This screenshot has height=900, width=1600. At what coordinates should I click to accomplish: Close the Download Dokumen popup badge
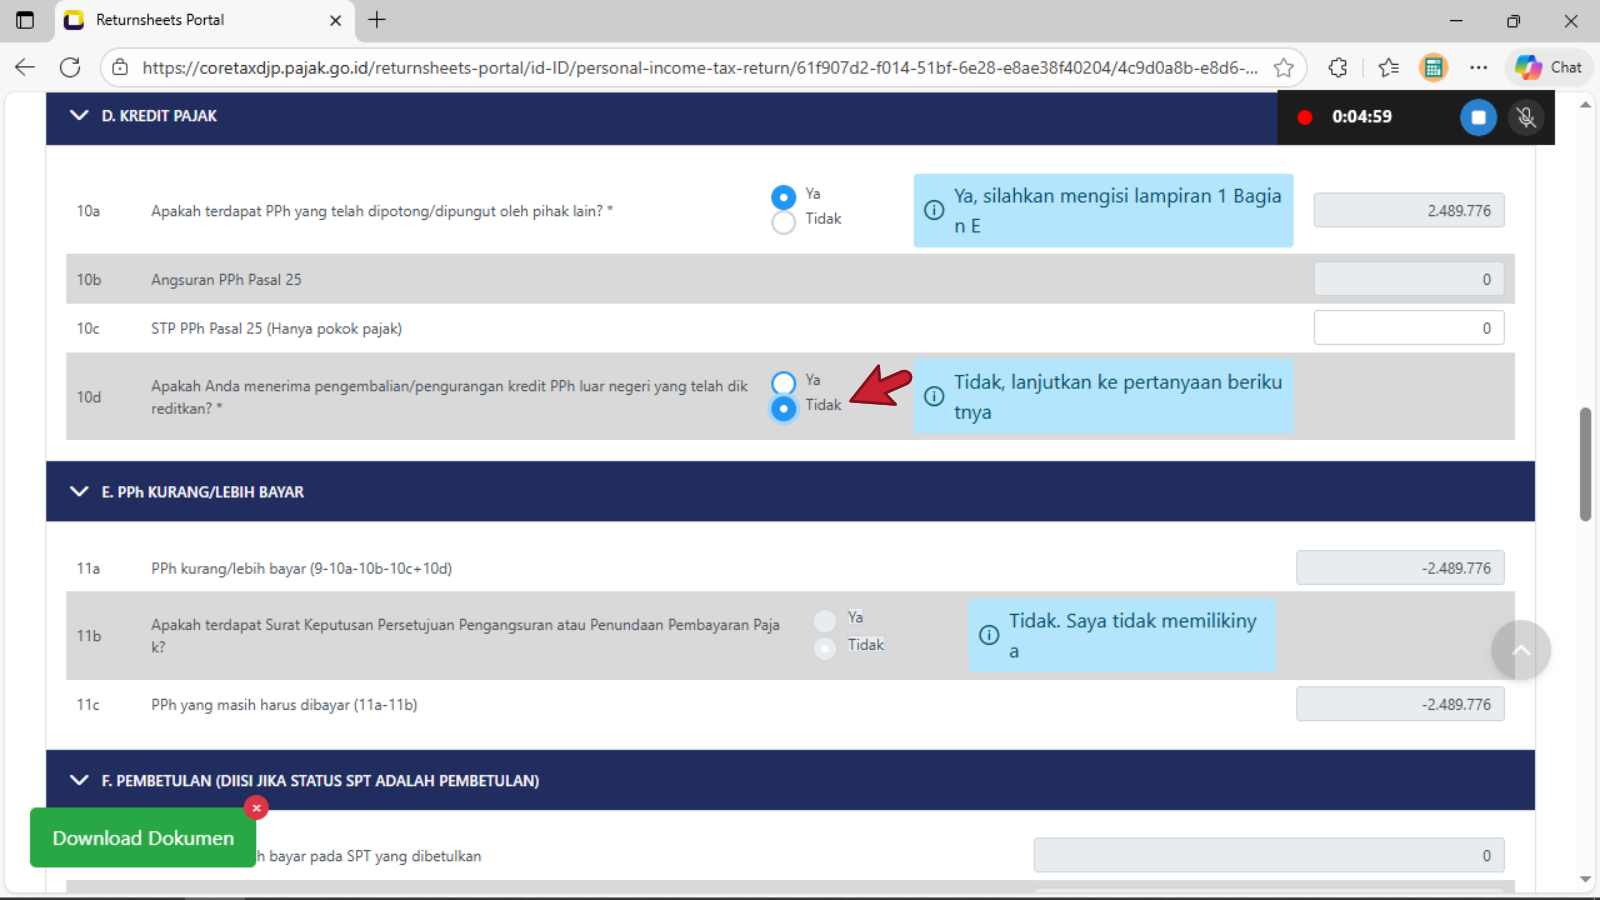(256, 808)
